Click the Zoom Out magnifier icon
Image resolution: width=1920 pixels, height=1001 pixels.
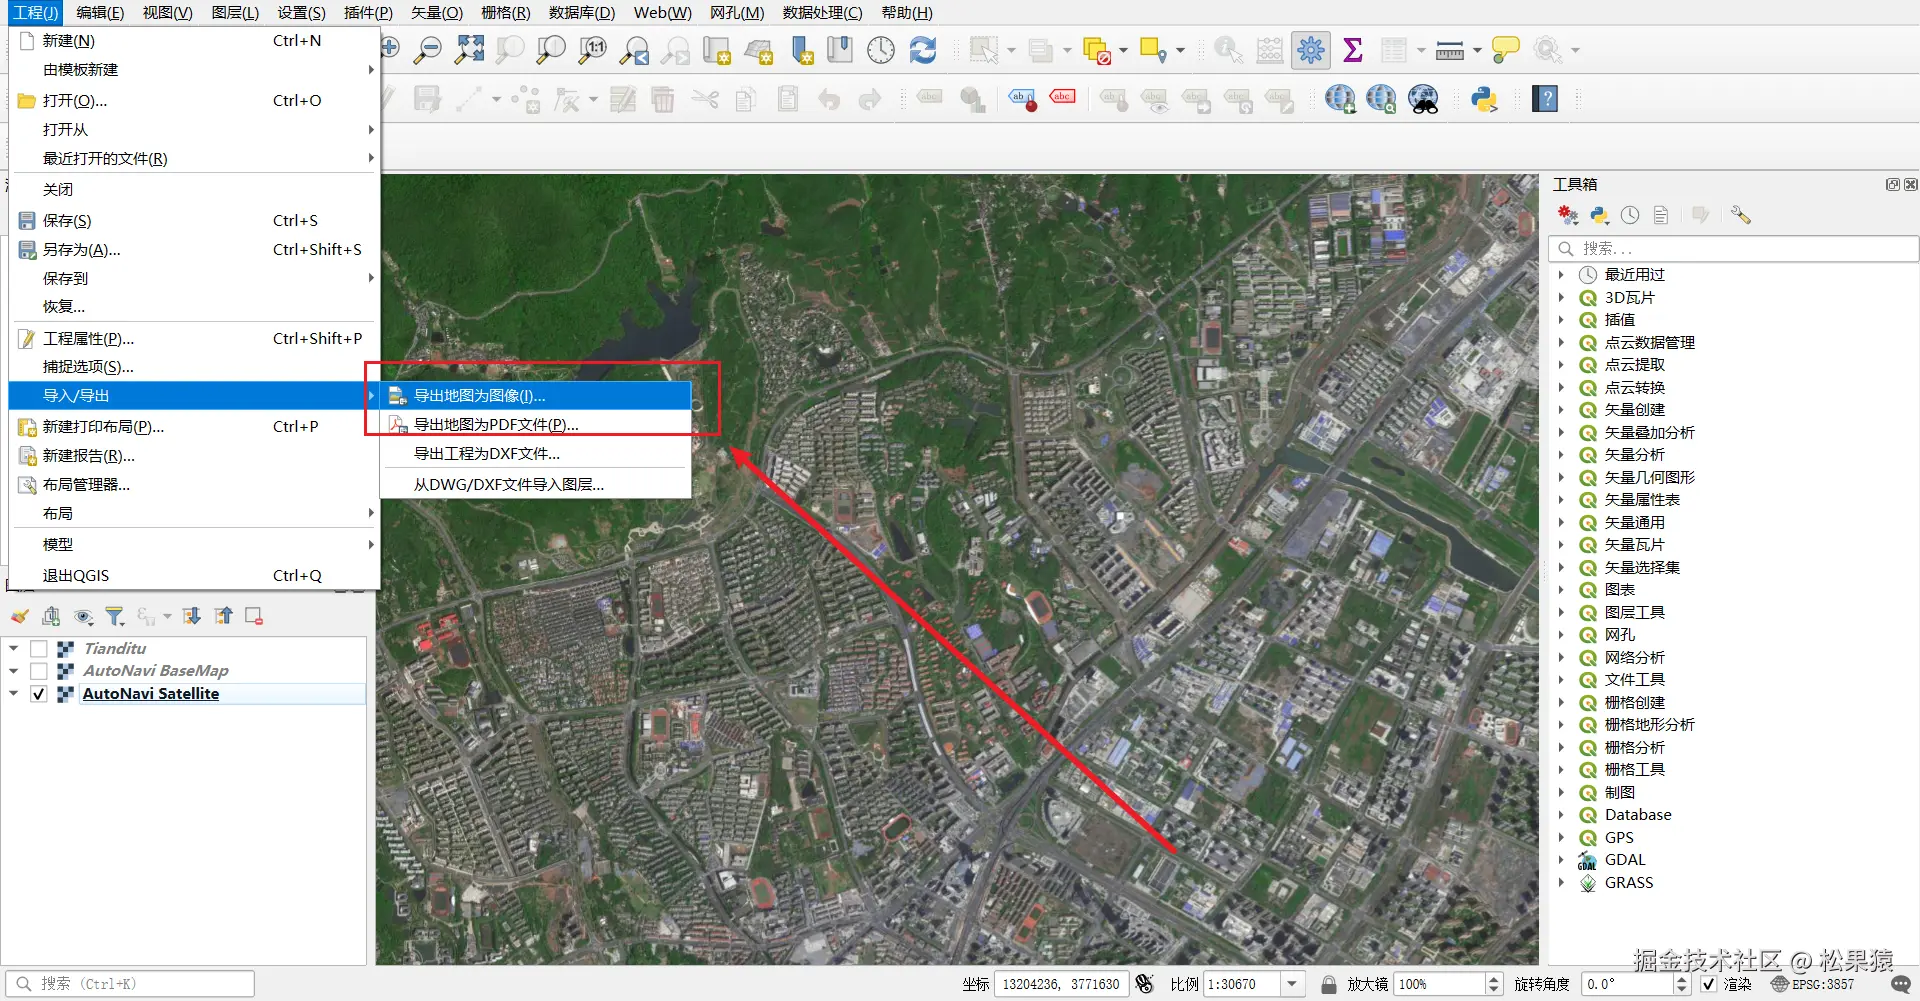coord(428,50)
